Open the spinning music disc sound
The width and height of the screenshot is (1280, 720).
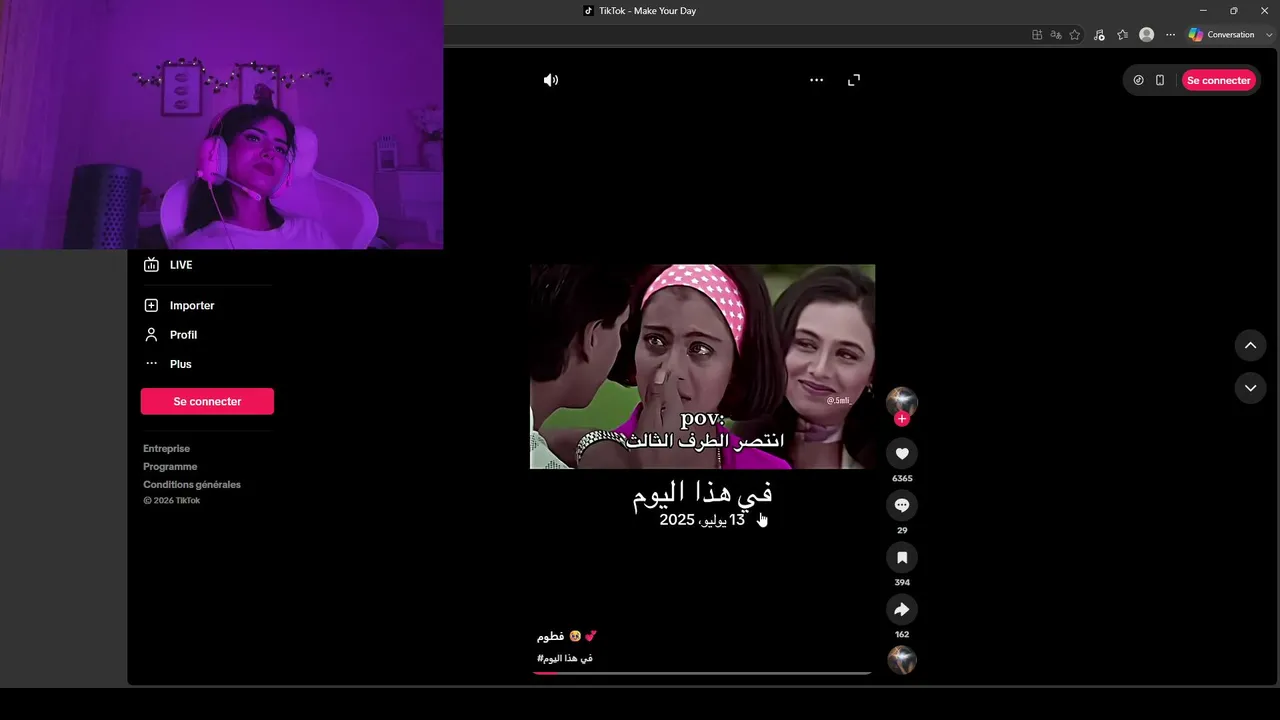[x=902, y=660]
